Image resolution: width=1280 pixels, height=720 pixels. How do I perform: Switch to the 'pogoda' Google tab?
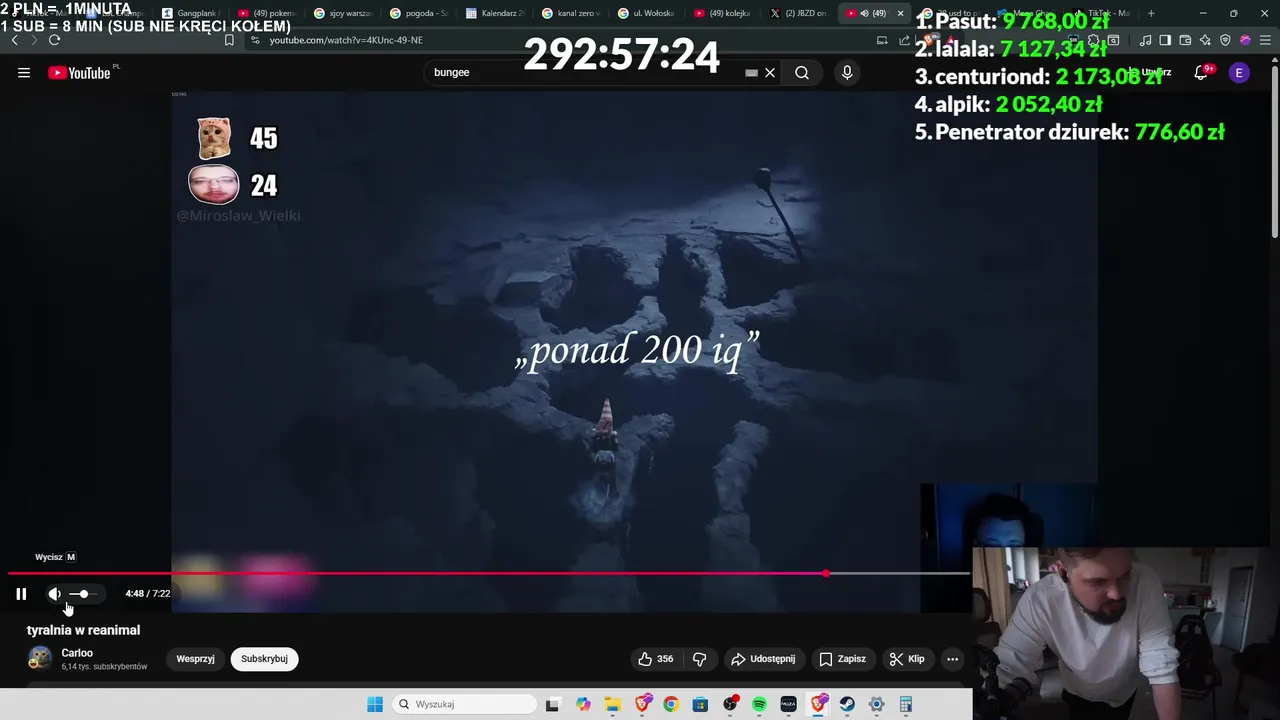pos(420,13)
